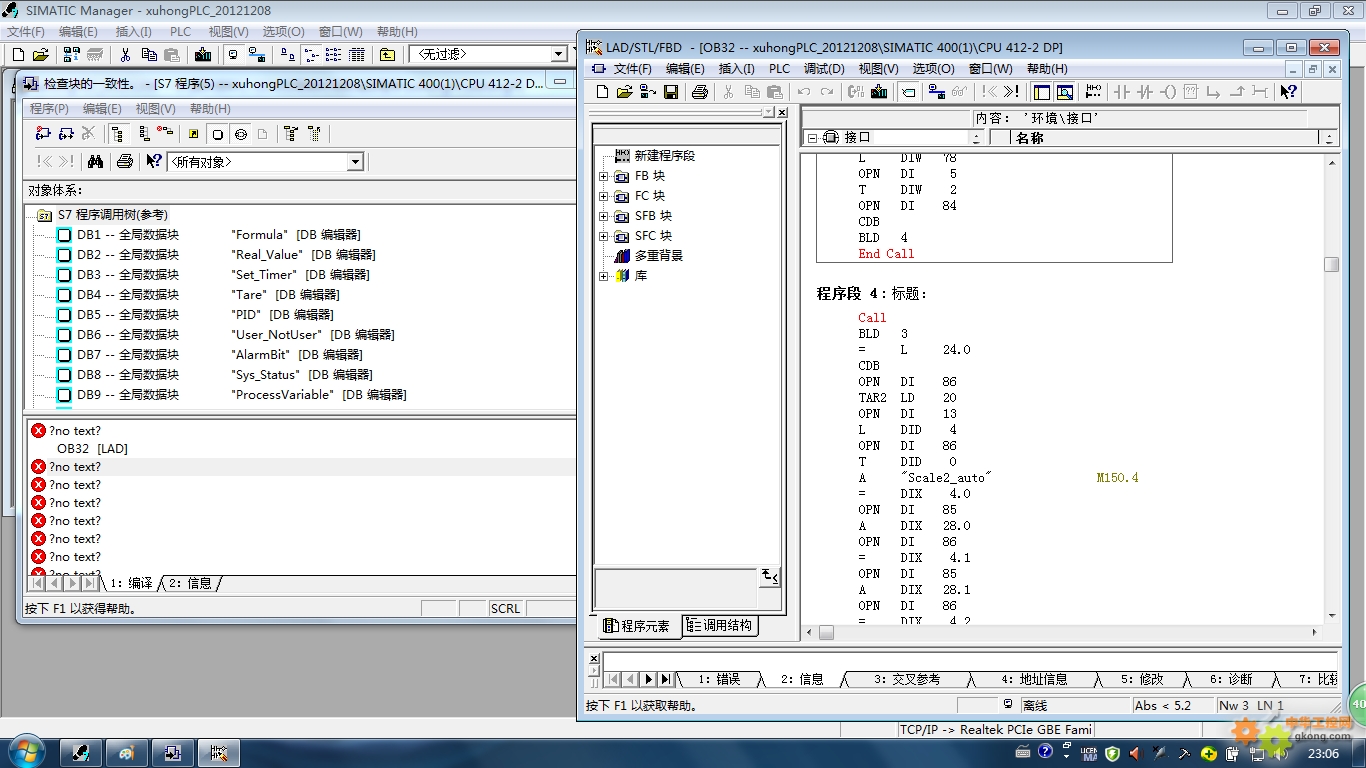Click the code editor vertical scrollbar
This screenshot has height=768, width=1366.
[x=1331, y=389]
